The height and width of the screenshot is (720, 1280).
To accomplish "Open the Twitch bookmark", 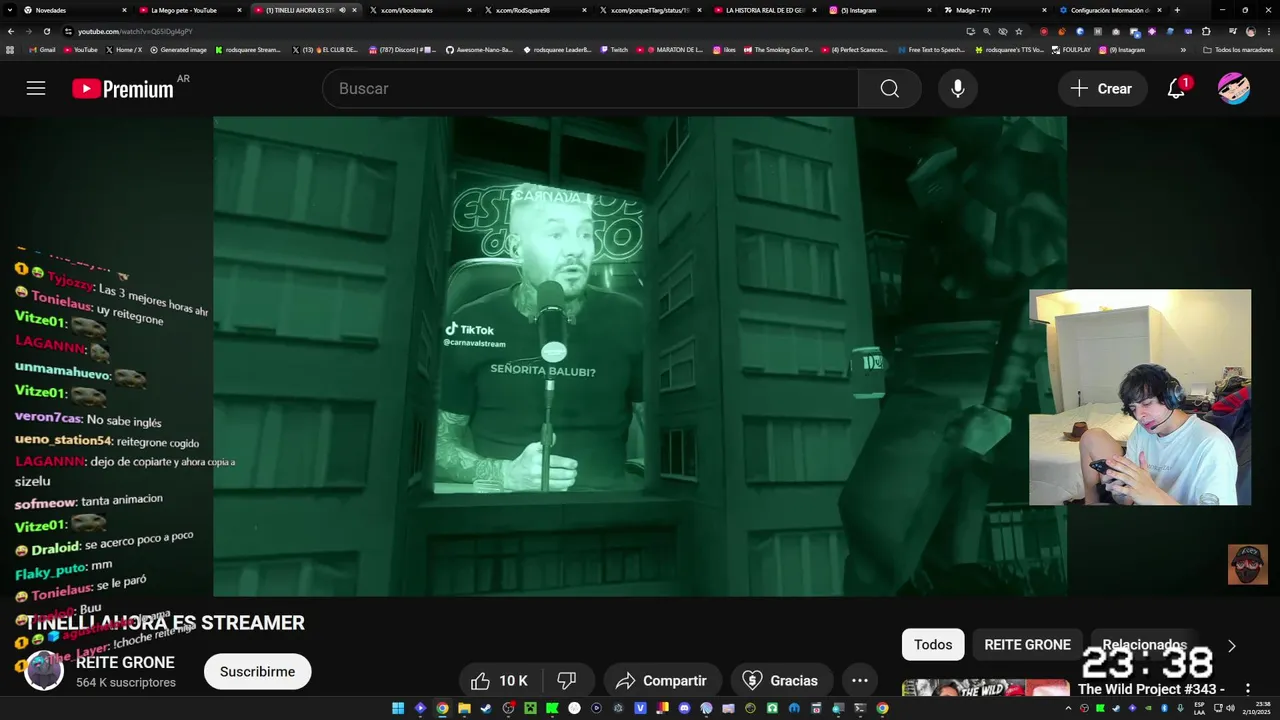I will [x=614, y=50].
